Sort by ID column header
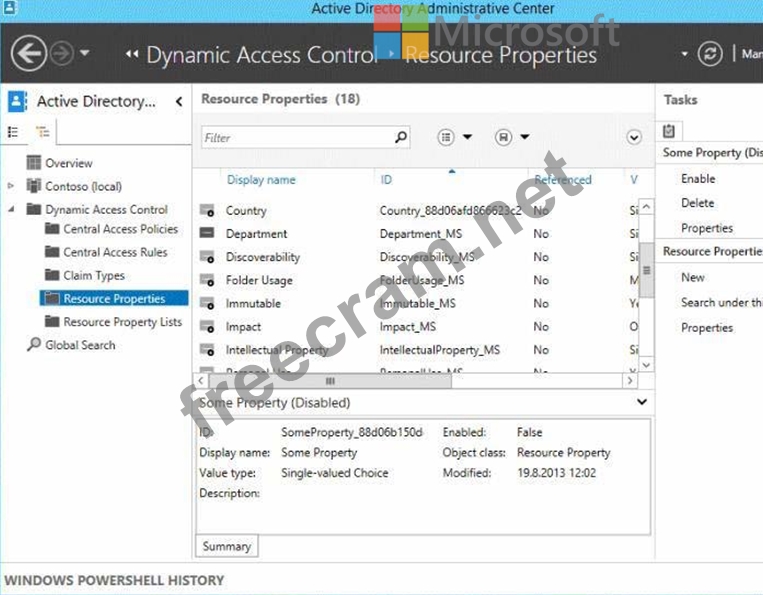The width and height of the screenshot is (763, 595). [x=386, y=180]
